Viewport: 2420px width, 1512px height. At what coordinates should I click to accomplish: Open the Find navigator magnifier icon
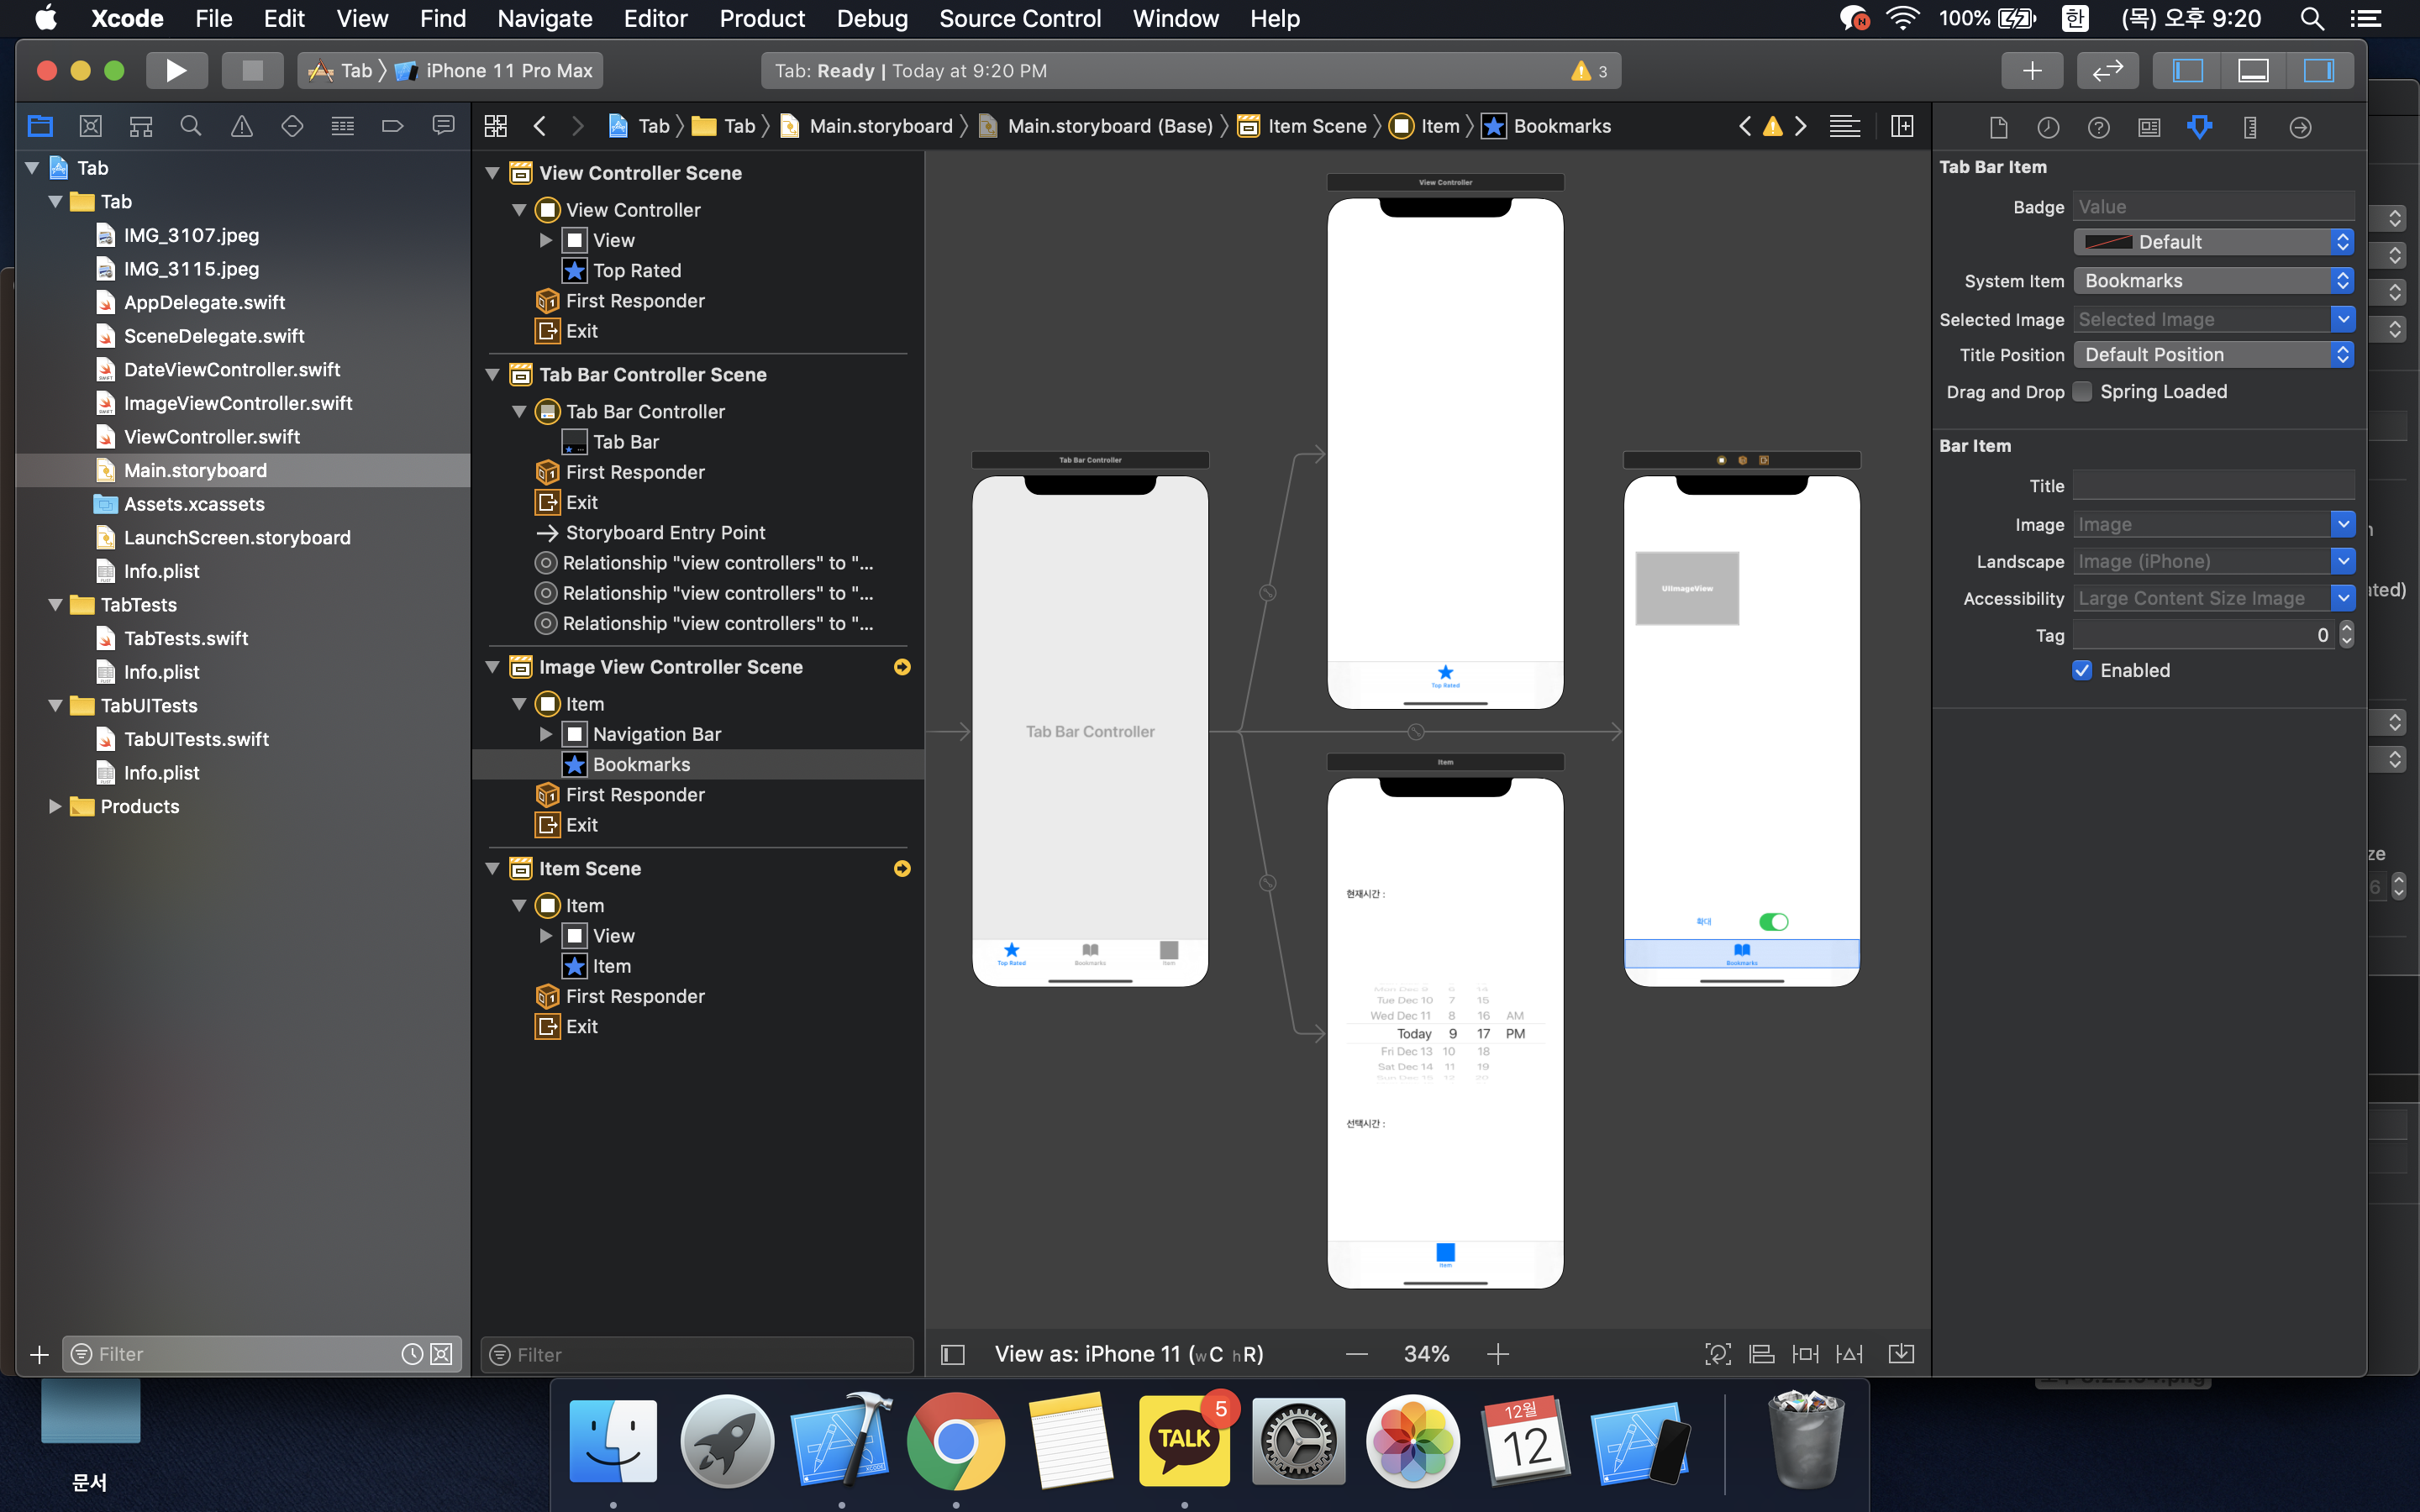[190, 126]
